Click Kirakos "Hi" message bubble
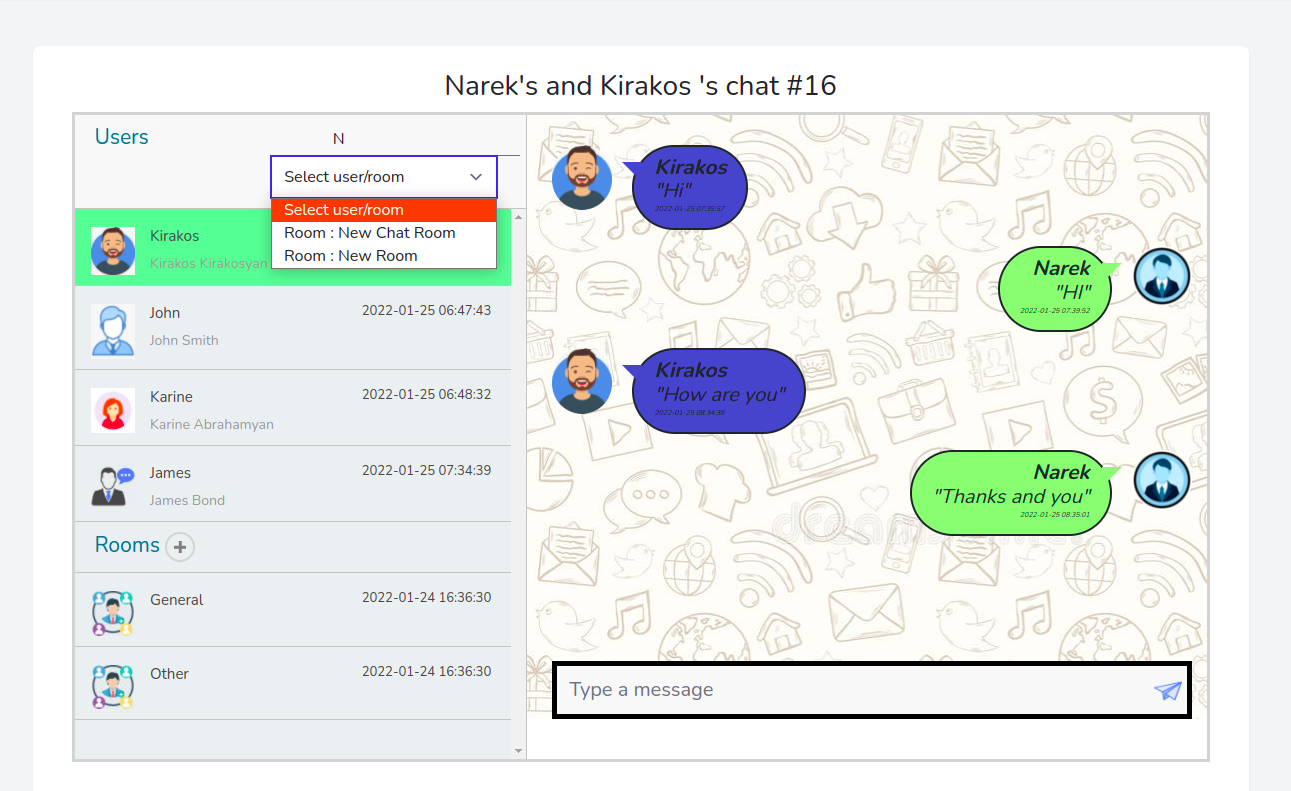 [690, 187]
